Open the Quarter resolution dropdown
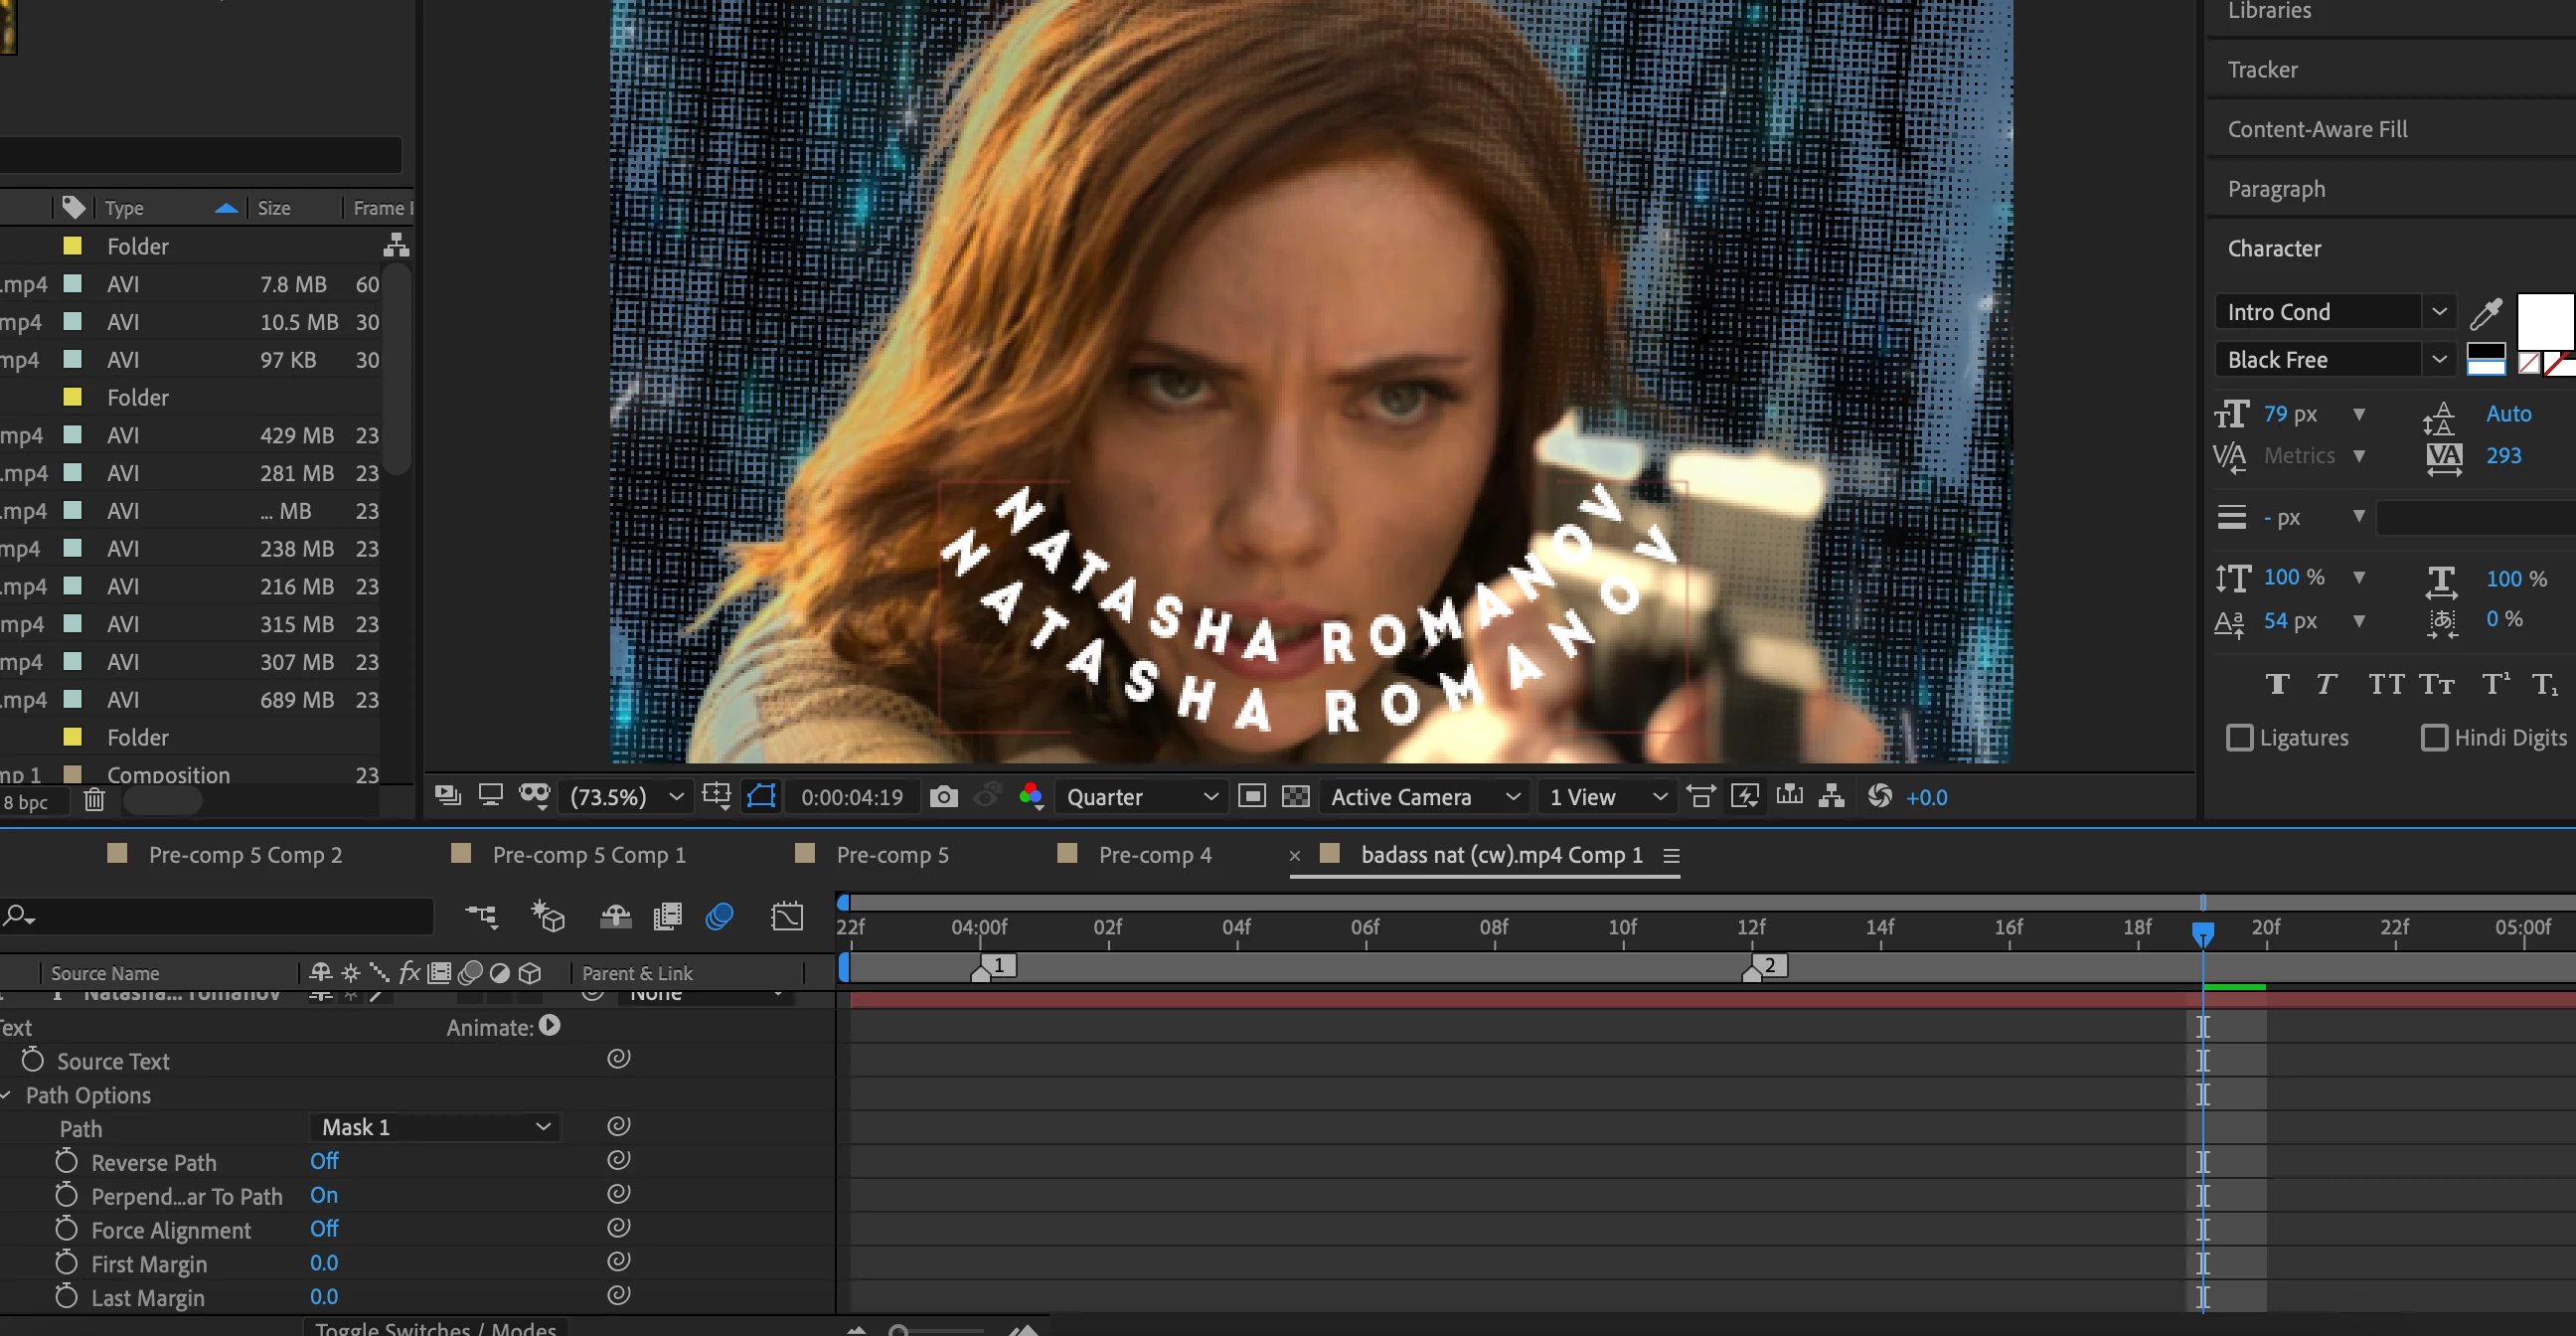Viewport: 2576px width, 1336px height. 1142,797
